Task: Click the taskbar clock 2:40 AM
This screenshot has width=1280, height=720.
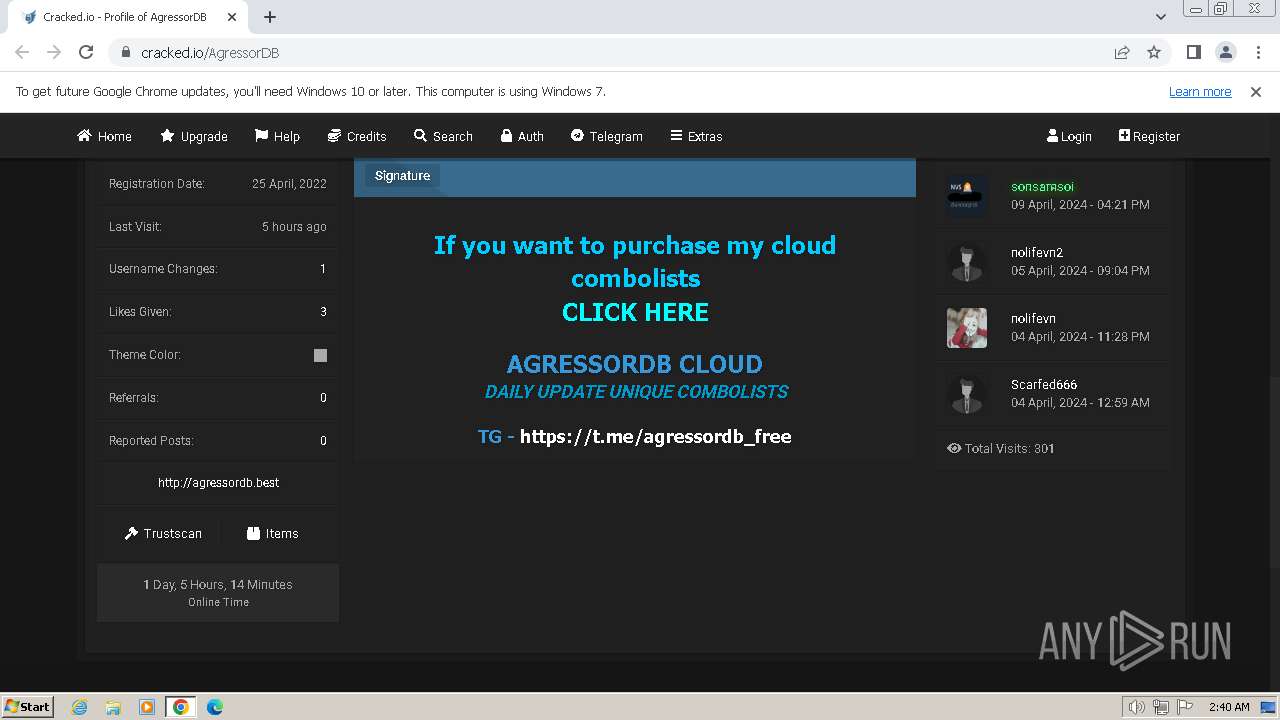Action: click(1229, 707)
